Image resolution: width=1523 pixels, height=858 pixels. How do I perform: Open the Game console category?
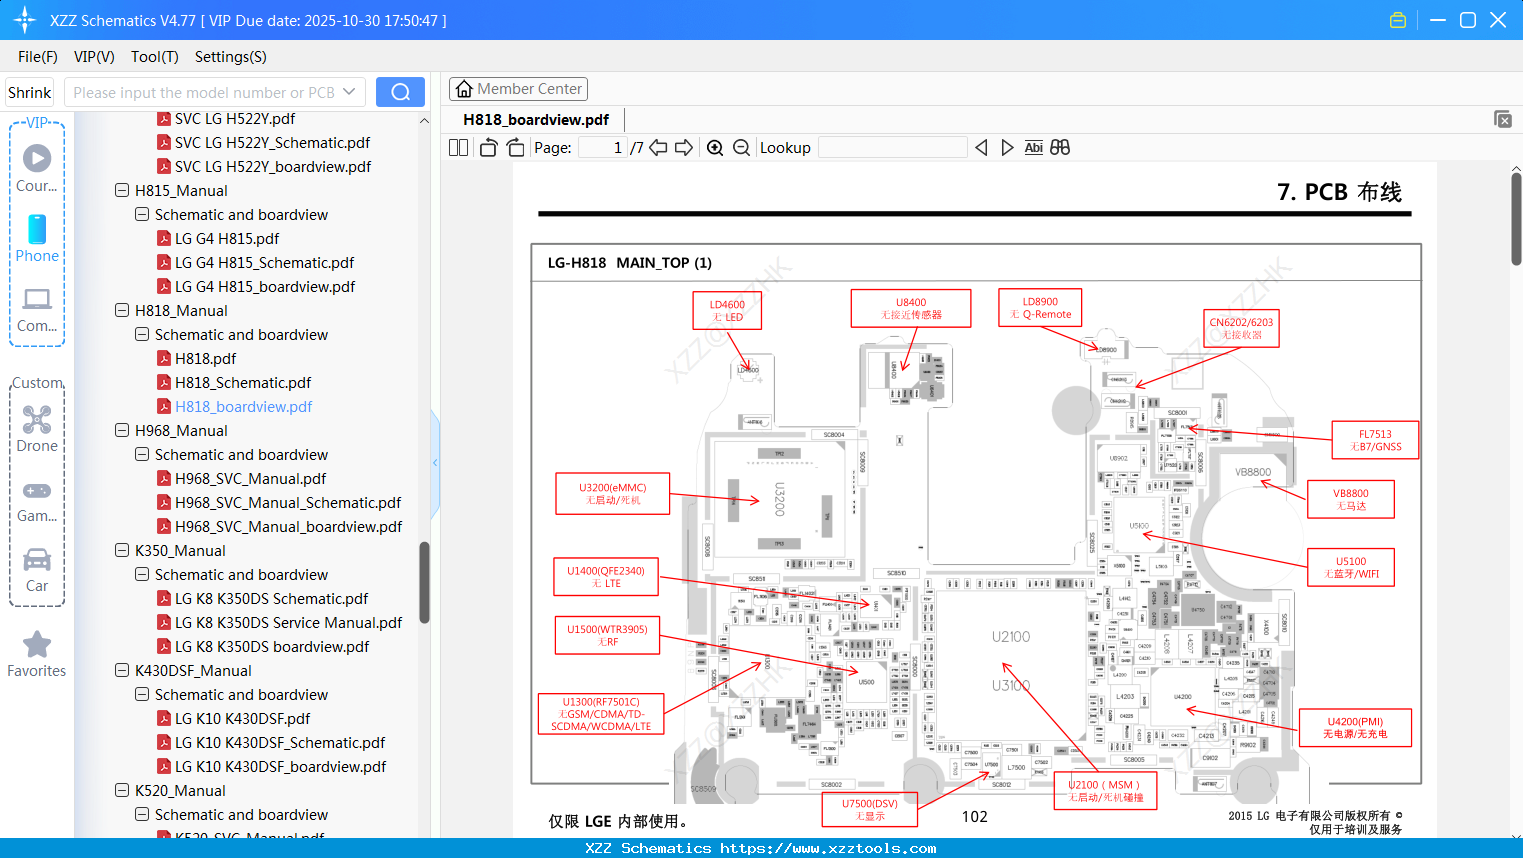(x=37, y=500)
